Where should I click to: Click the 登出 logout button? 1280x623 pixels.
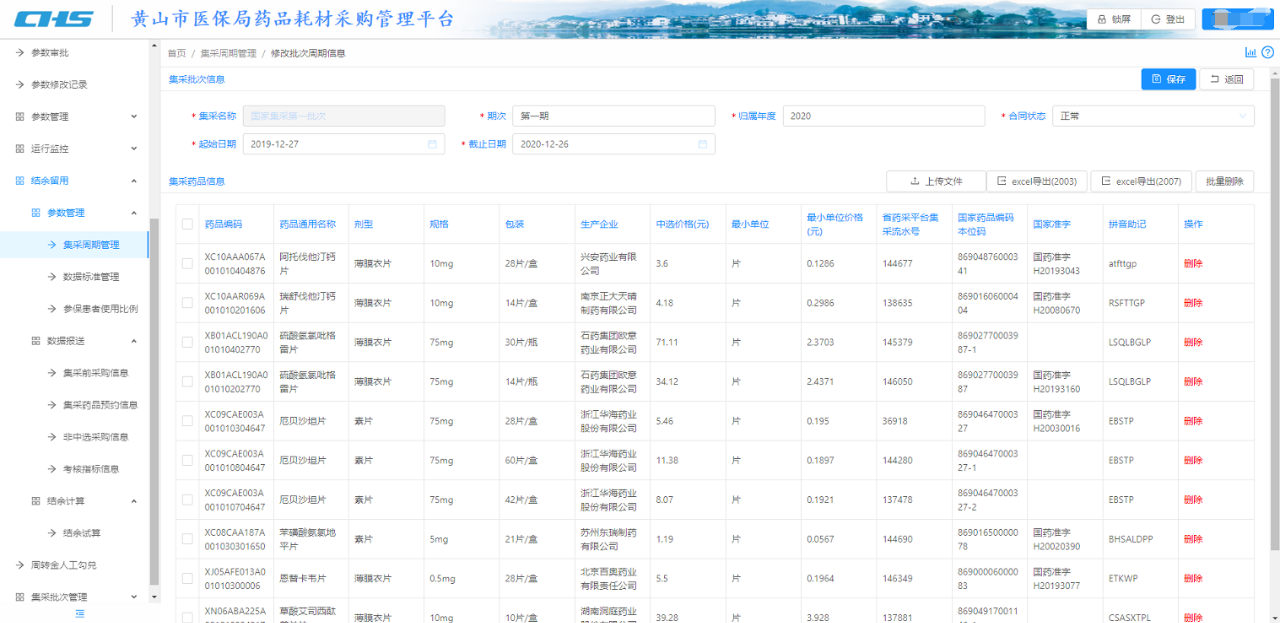coord(1168,19)
